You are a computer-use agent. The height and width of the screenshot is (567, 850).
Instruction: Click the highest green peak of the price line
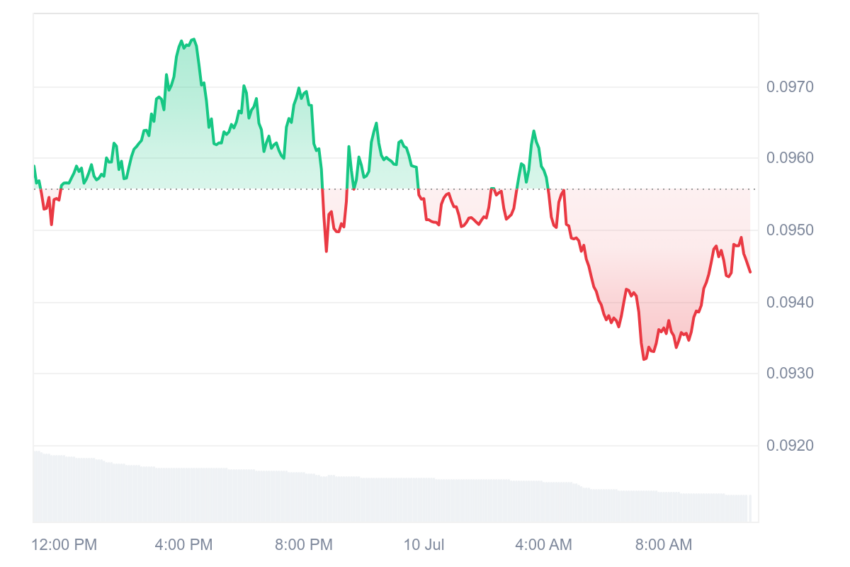[x=194, y=40]
